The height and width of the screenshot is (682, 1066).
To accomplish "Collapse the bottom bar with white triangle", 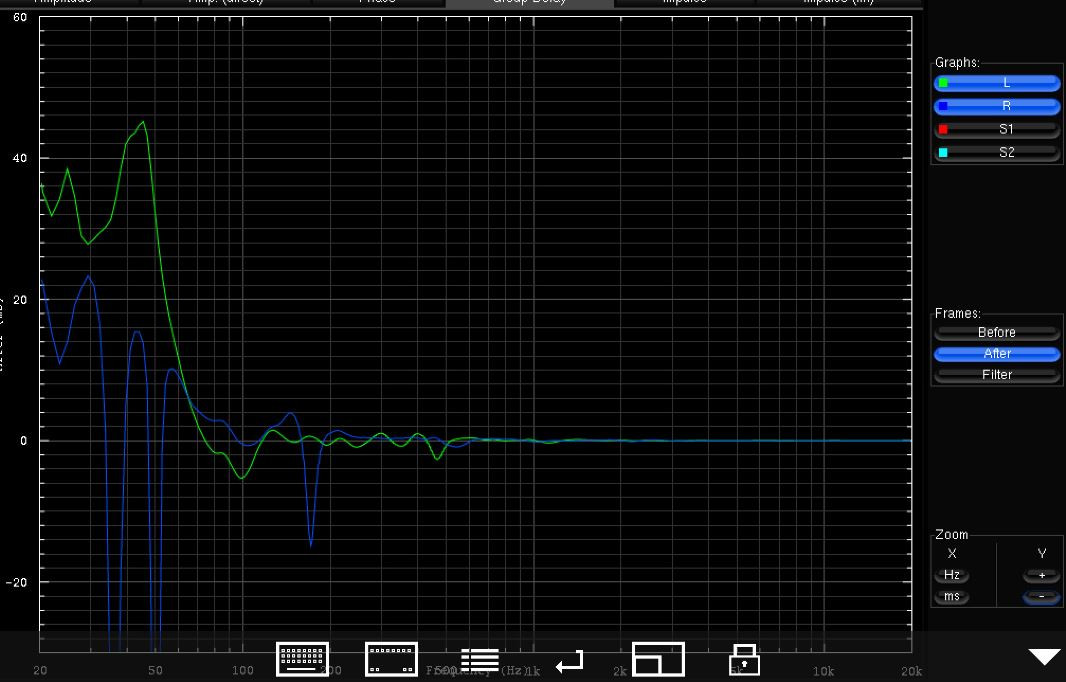I will [1044, 657].
